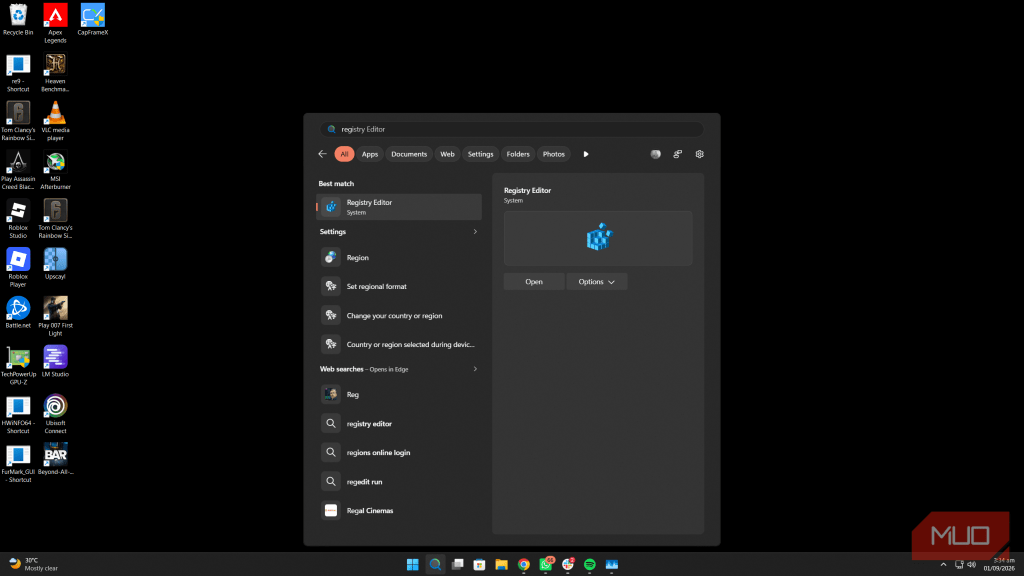Select Upscayl desktop icon
The image size is (1024, 576).
click(x=55, y=264)
